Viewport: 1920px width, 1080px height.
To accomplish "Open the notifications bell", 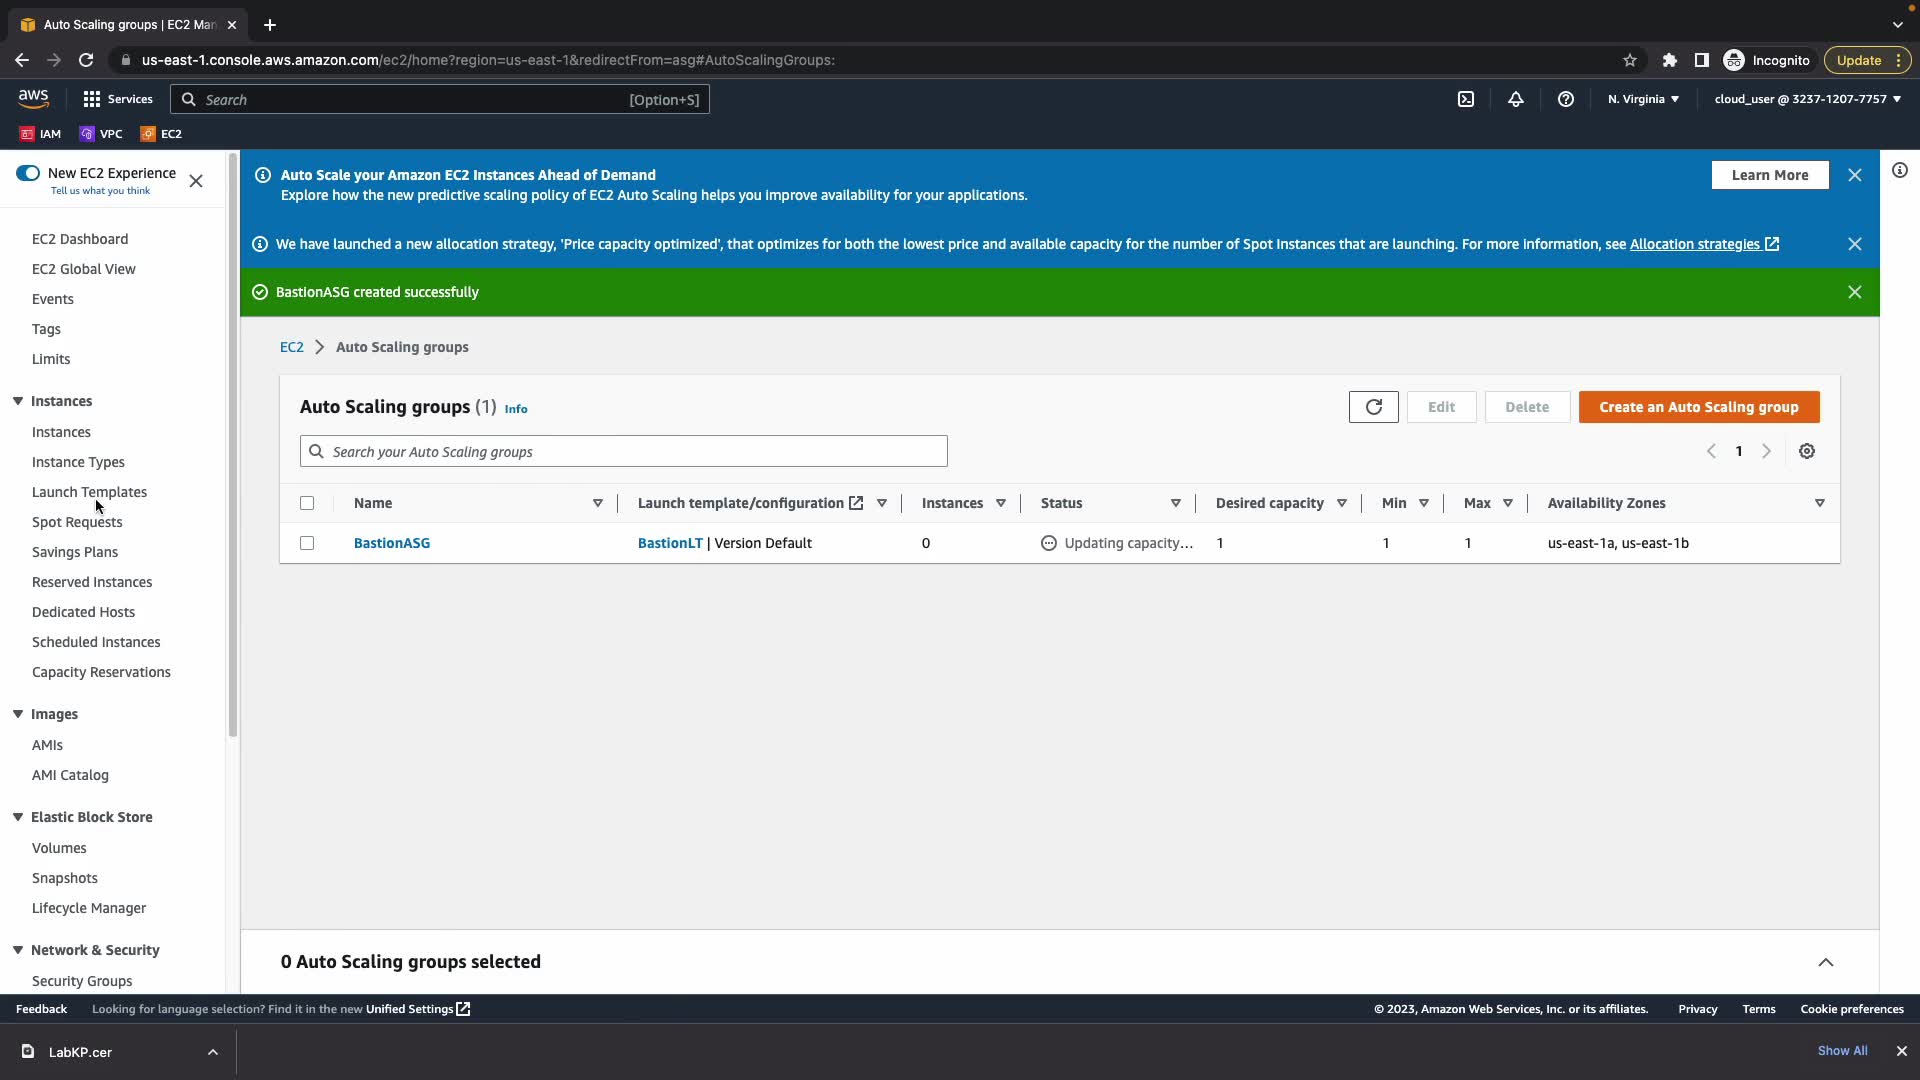I will 1516,99.
